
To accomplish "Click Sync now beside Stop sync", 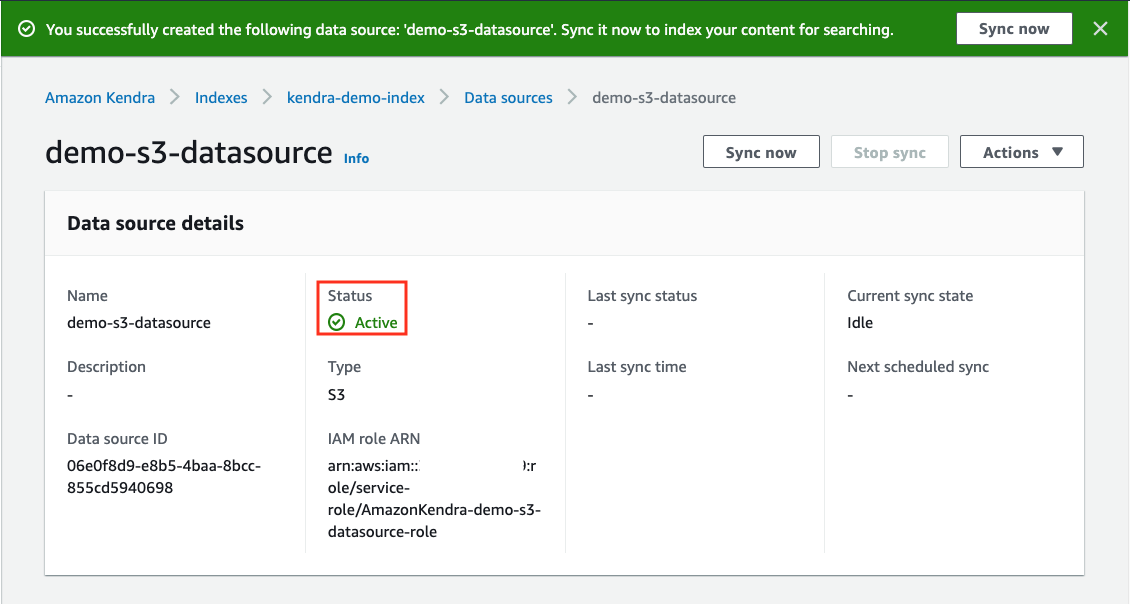I will (761, 152).
